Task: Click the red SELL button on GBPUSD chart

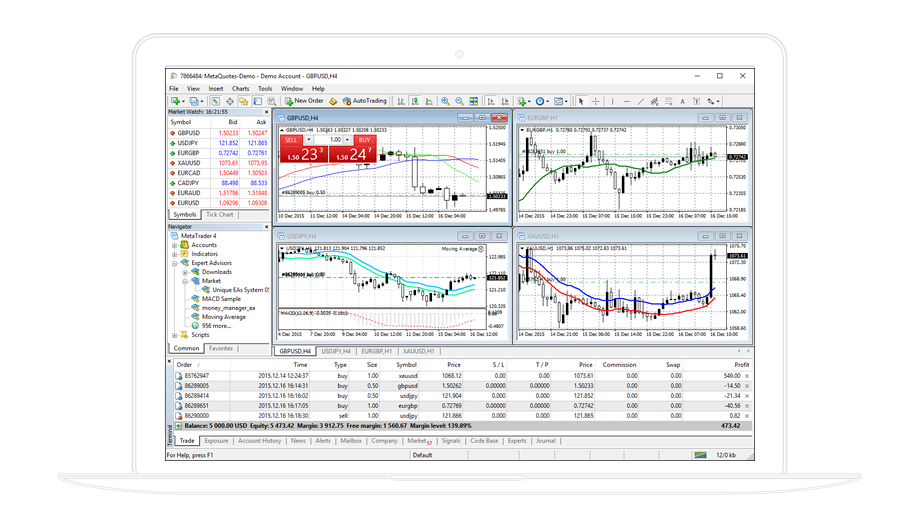Action: [x=291, y=140]
